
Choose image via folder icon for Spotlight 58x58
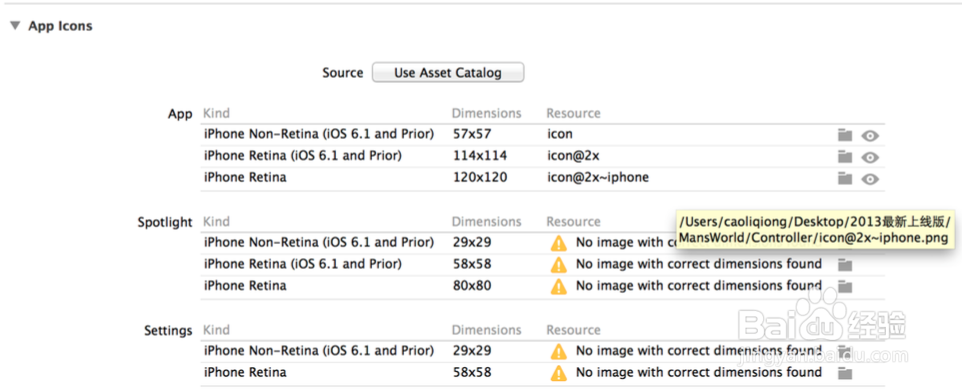845,264
